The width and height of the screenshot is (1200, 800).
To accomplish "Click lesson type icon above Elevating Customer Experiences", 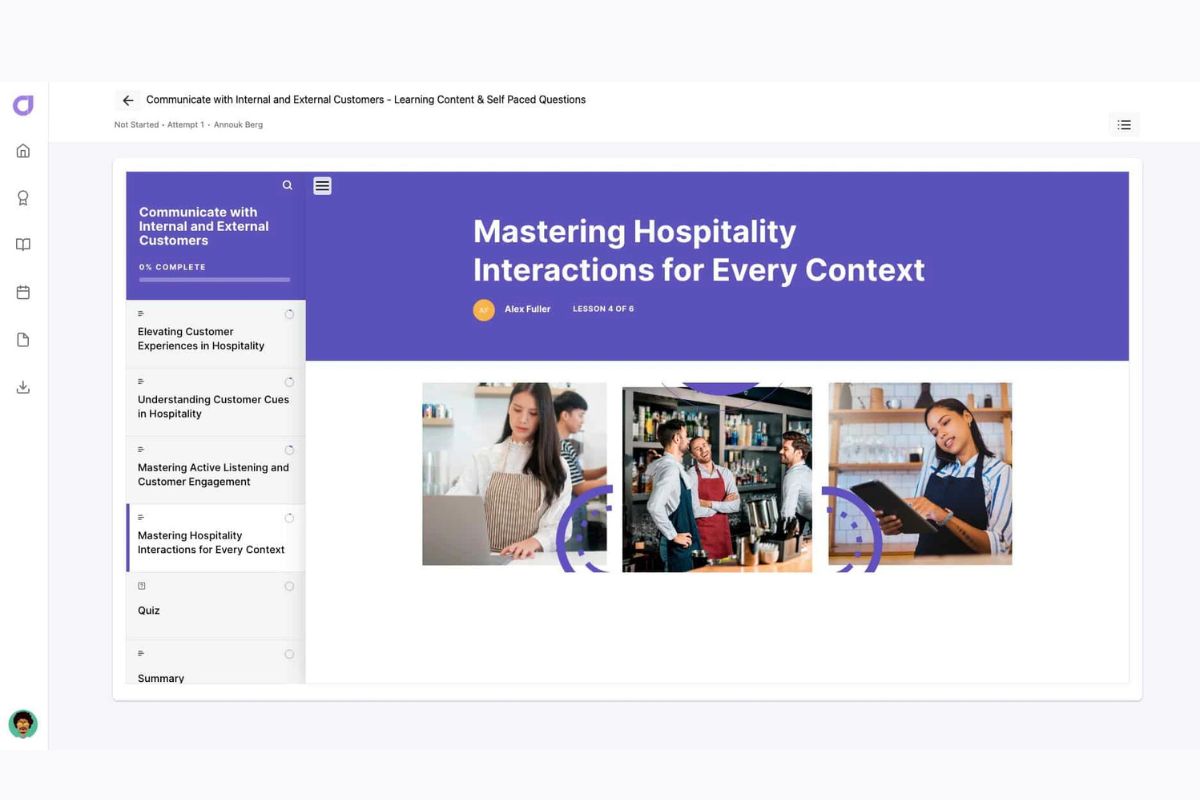I will 141,314.
